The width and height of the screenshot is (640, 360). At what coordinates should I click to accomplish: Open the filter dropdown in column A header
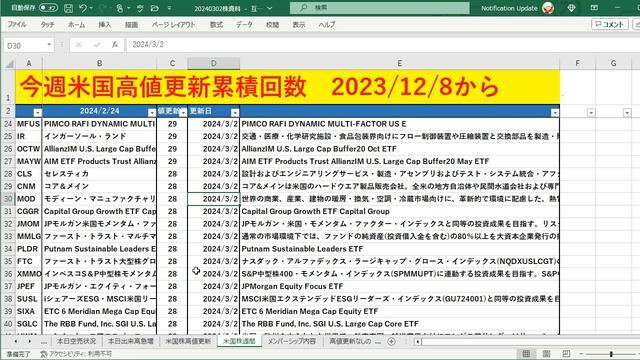(x=37, y=112)
